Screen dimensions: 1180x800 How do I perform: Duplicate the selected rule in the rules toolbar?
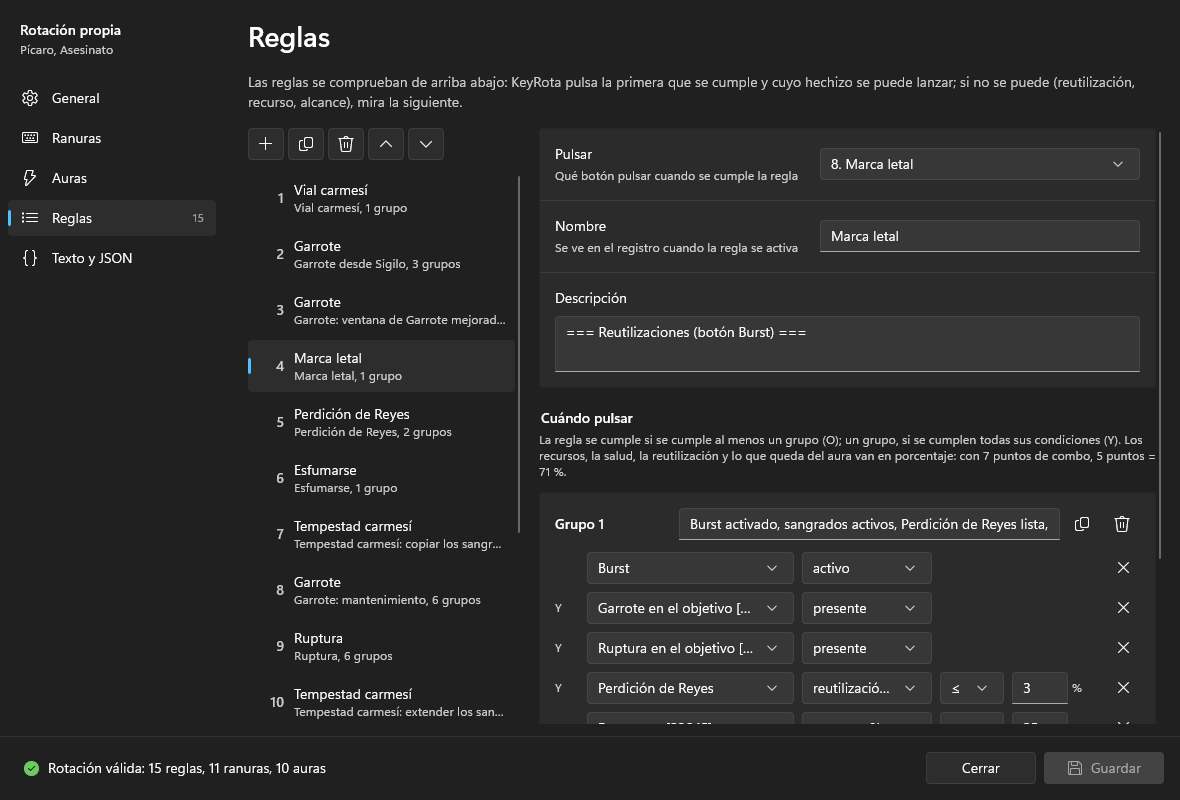(306, 144)
